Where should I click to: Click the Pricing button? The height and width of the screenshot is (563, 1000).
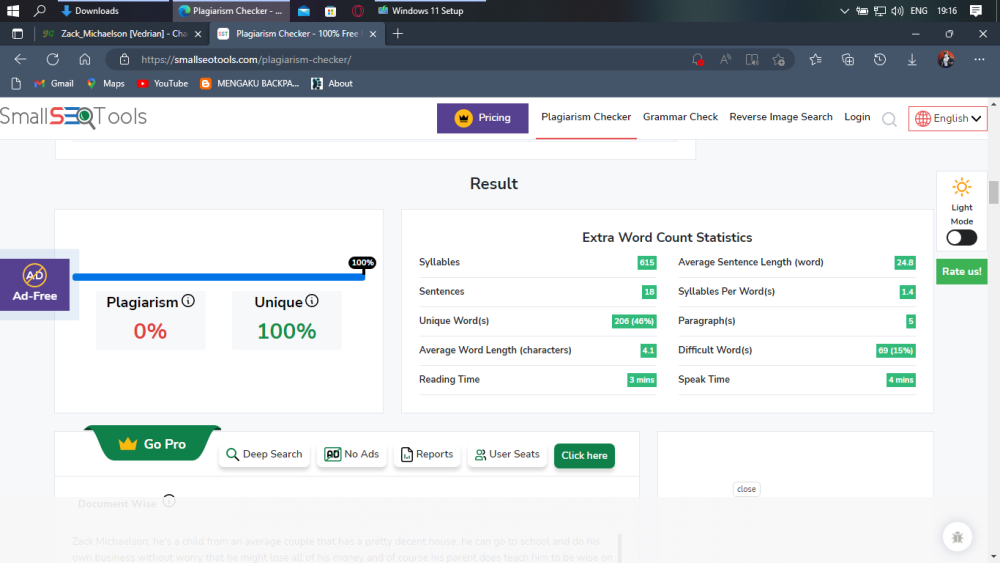pos(482,118)
